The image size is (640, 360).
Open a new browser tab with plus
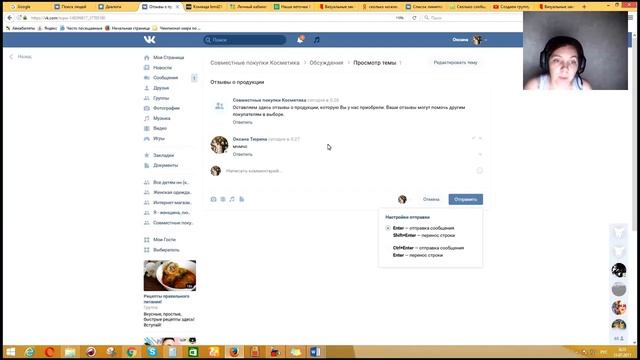tap(584, 7)
